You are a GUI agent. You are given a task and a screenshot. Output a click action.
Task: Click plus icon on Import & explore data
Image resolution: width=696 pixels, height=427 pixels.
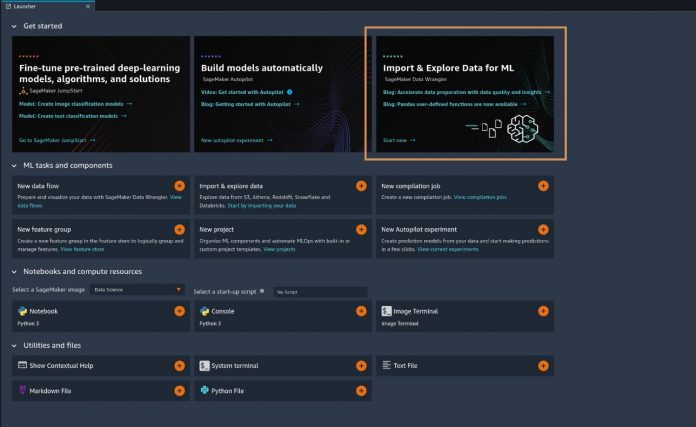(361, 186)
